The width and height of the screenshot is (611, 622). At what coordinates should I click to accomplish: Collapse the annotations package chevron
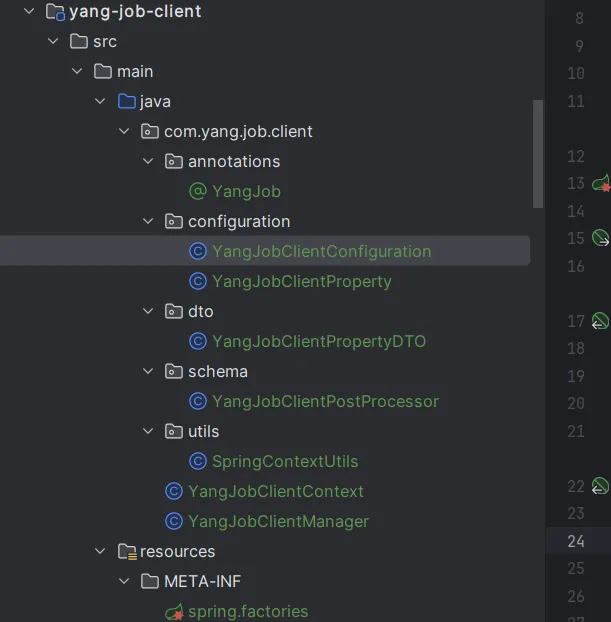pos(148,161)
